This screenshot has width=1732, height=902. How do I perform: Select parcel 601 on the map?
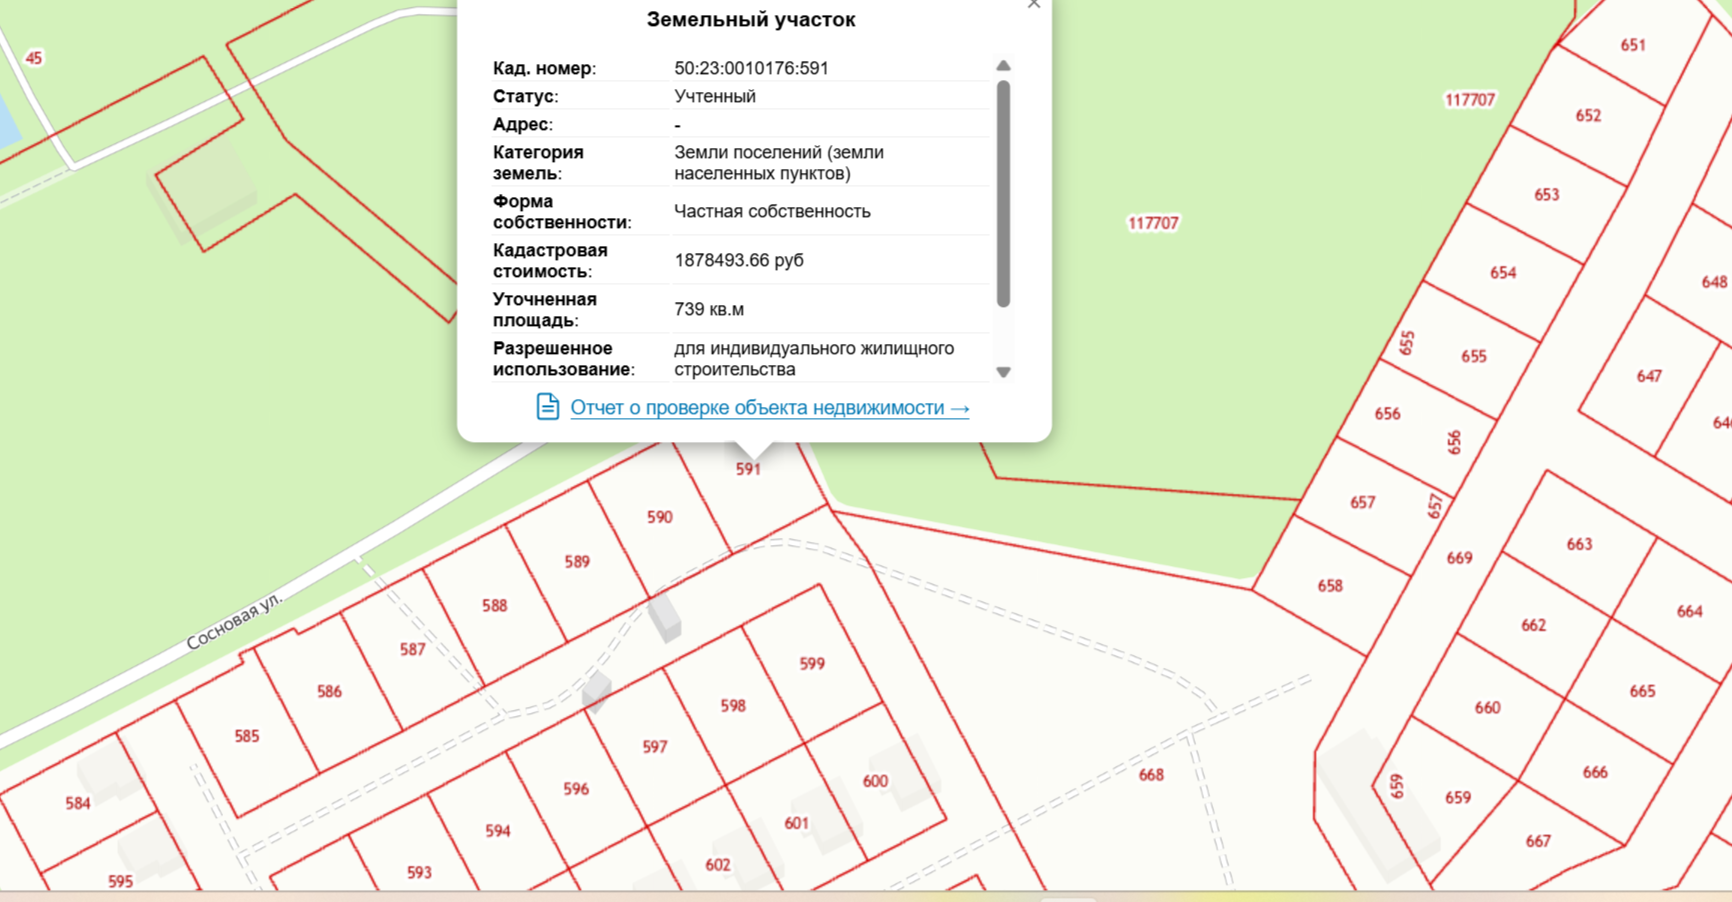(x=796, y=824)
